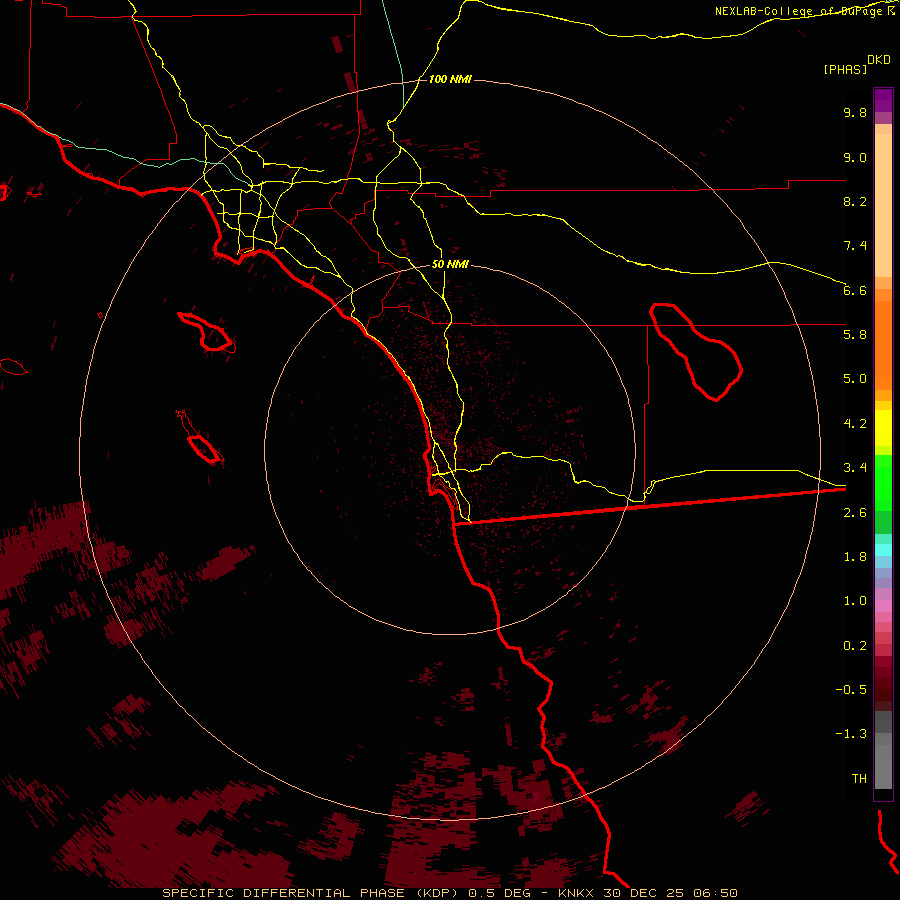Click the 0.2 scale value
This screenshot has width=900, height=900.
coord(855,646)
